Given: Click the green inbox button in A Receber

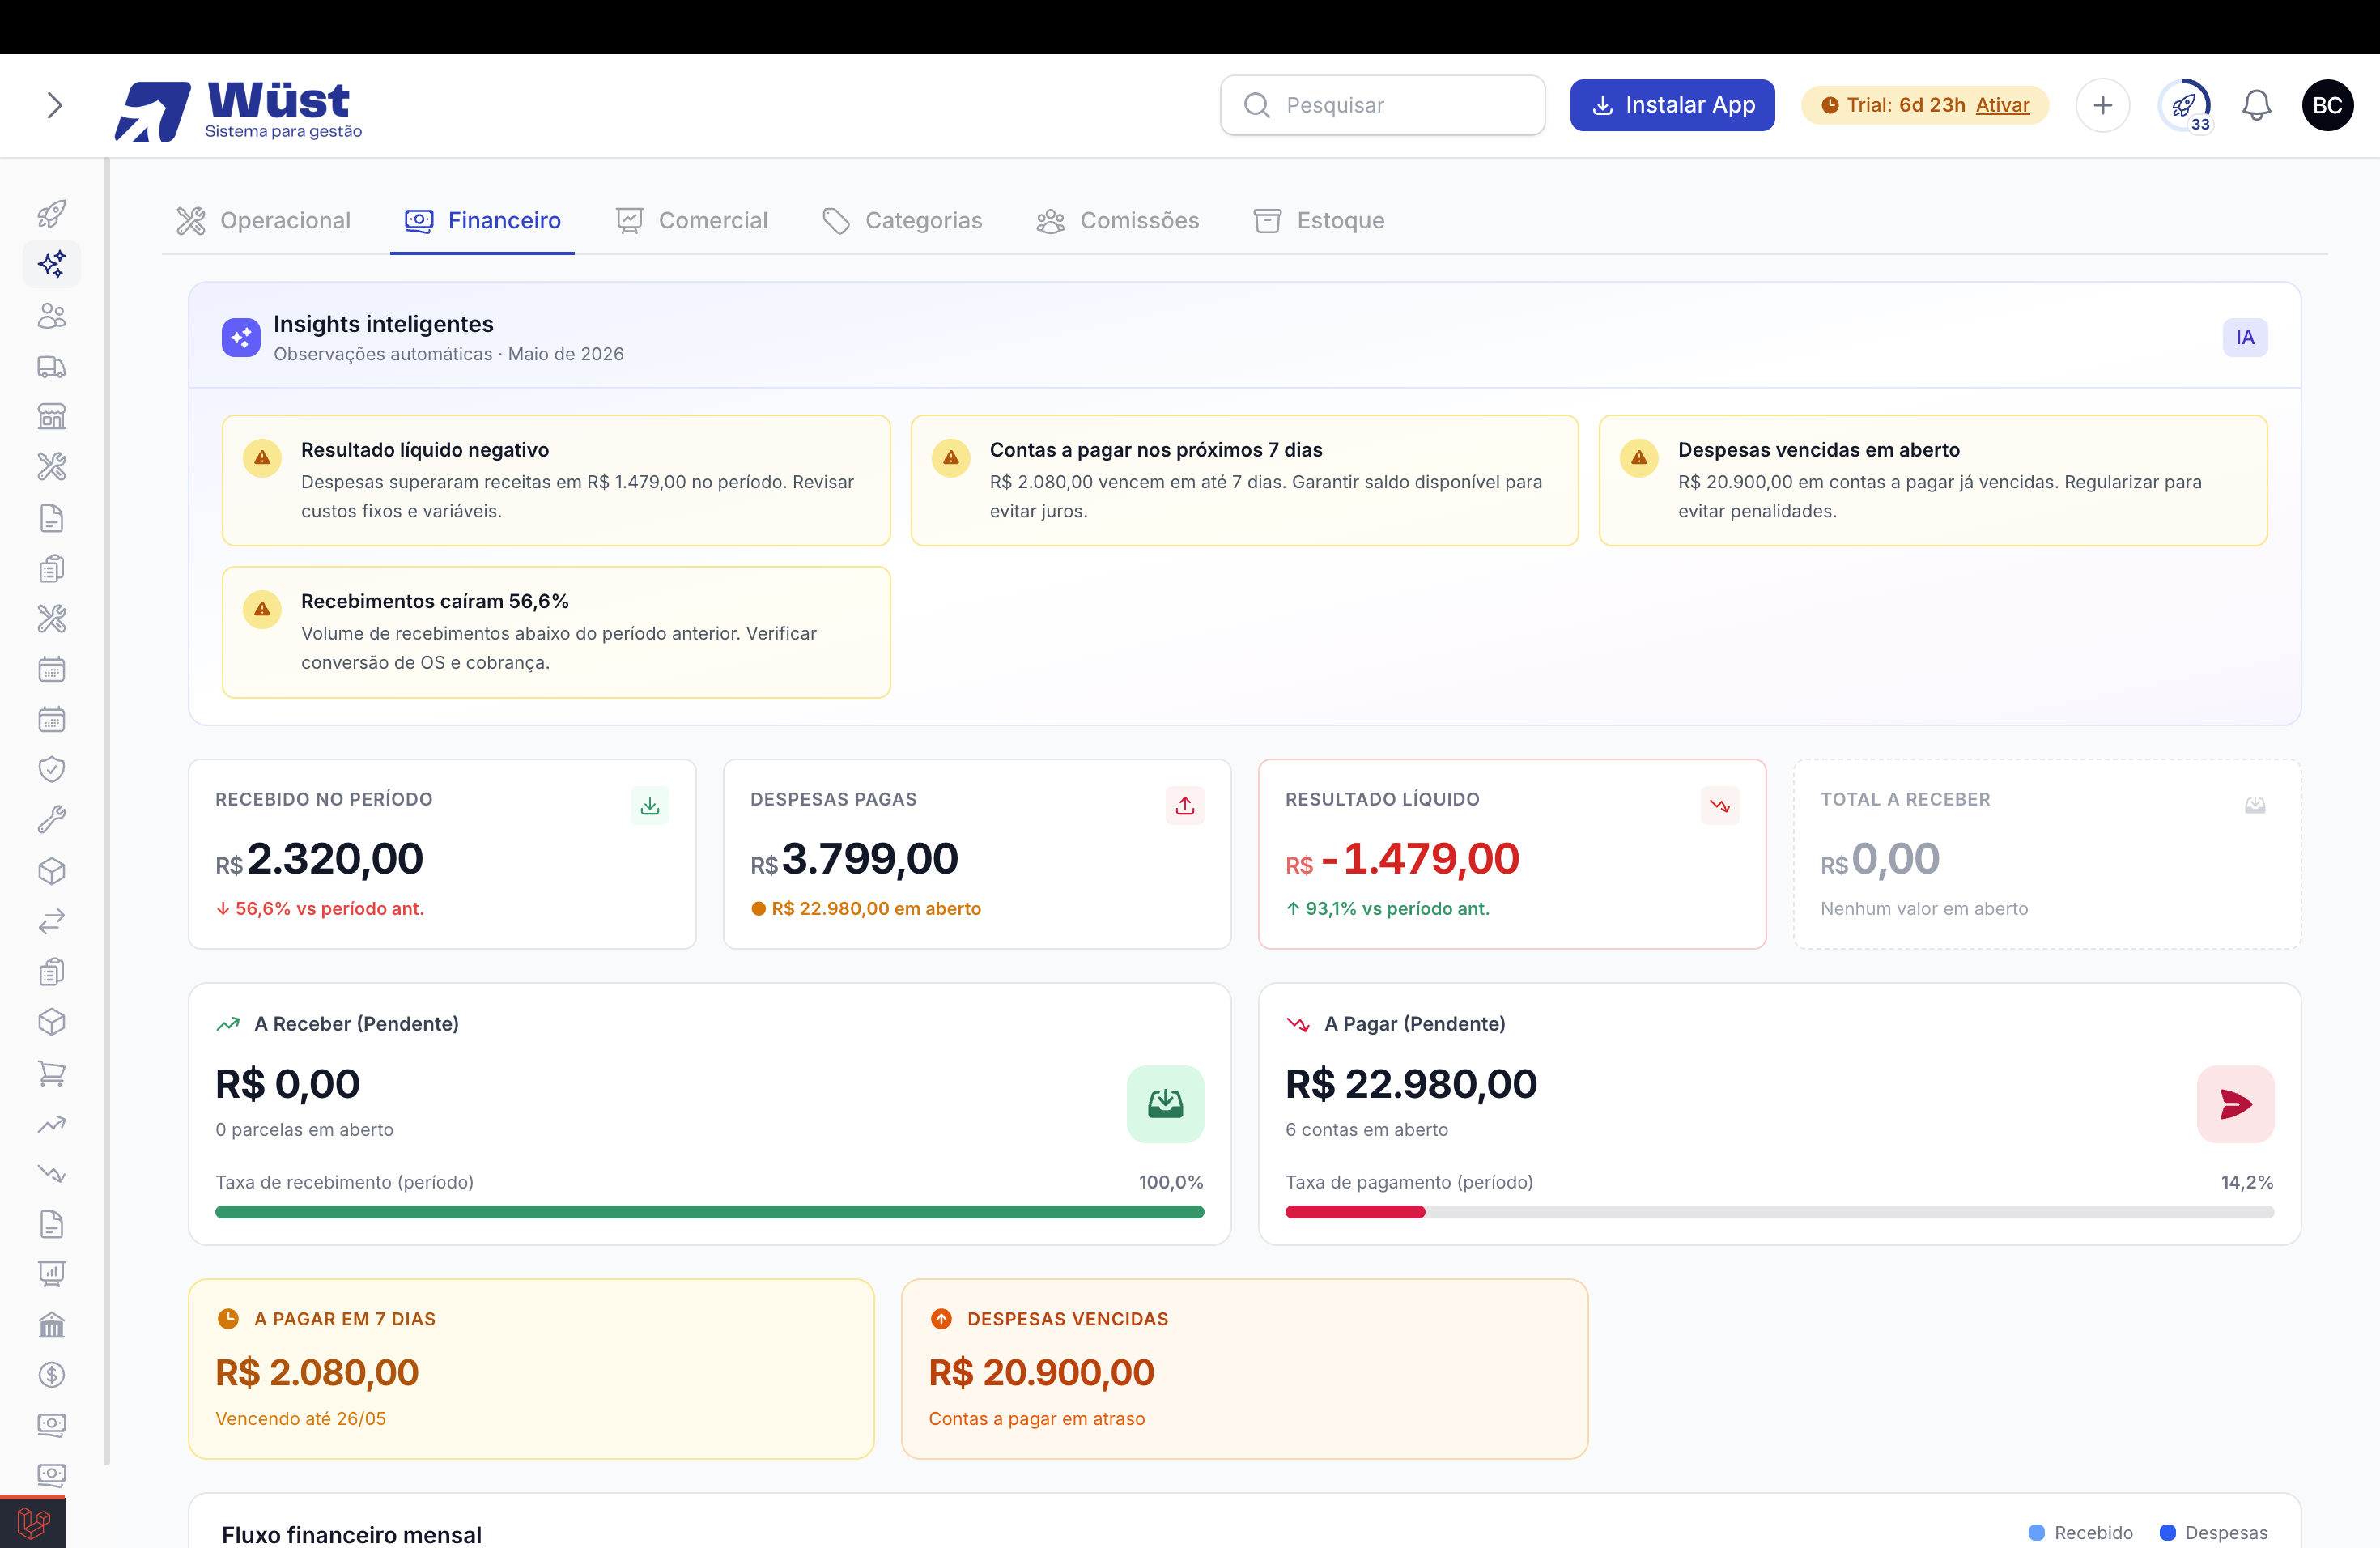Looking at the screenshot, I should (x=1165, y=1104).
